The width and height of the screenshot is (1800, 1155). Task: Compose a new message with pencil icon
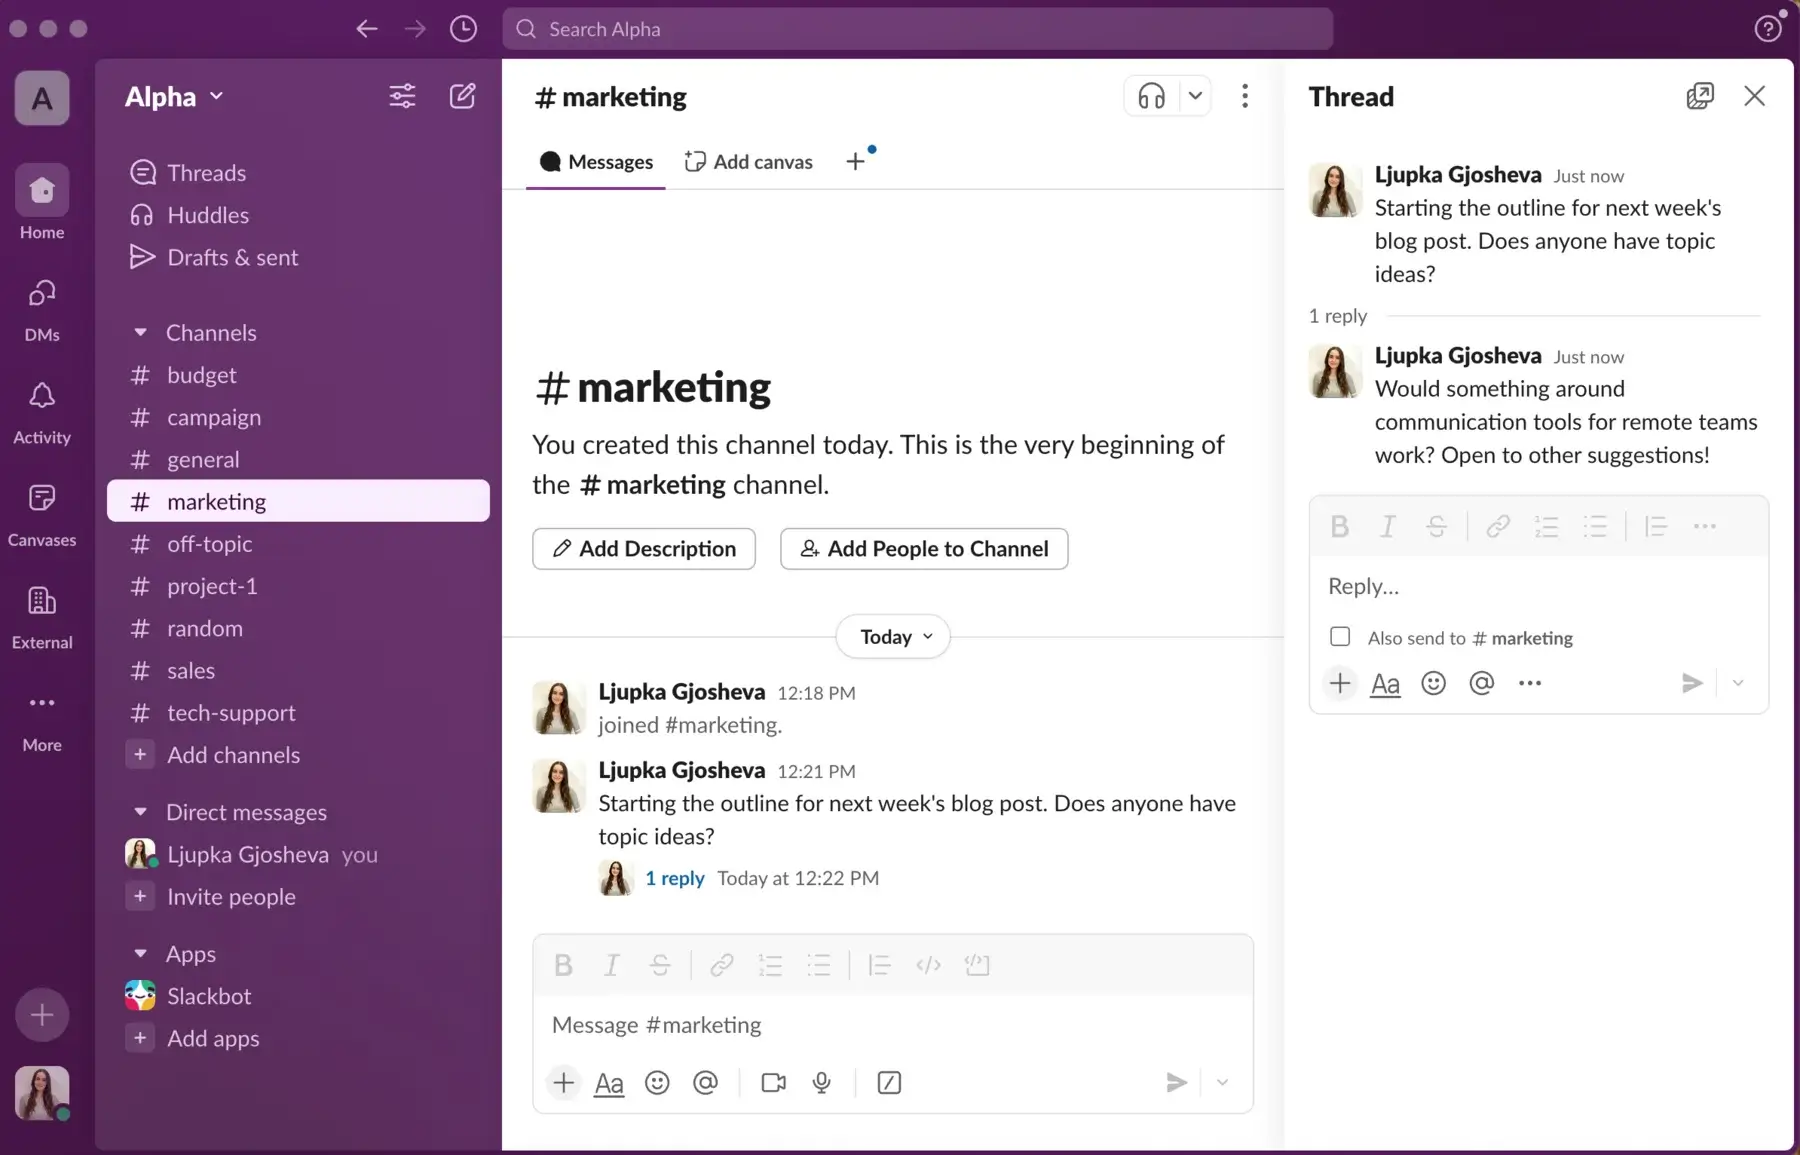coord(462,96)
